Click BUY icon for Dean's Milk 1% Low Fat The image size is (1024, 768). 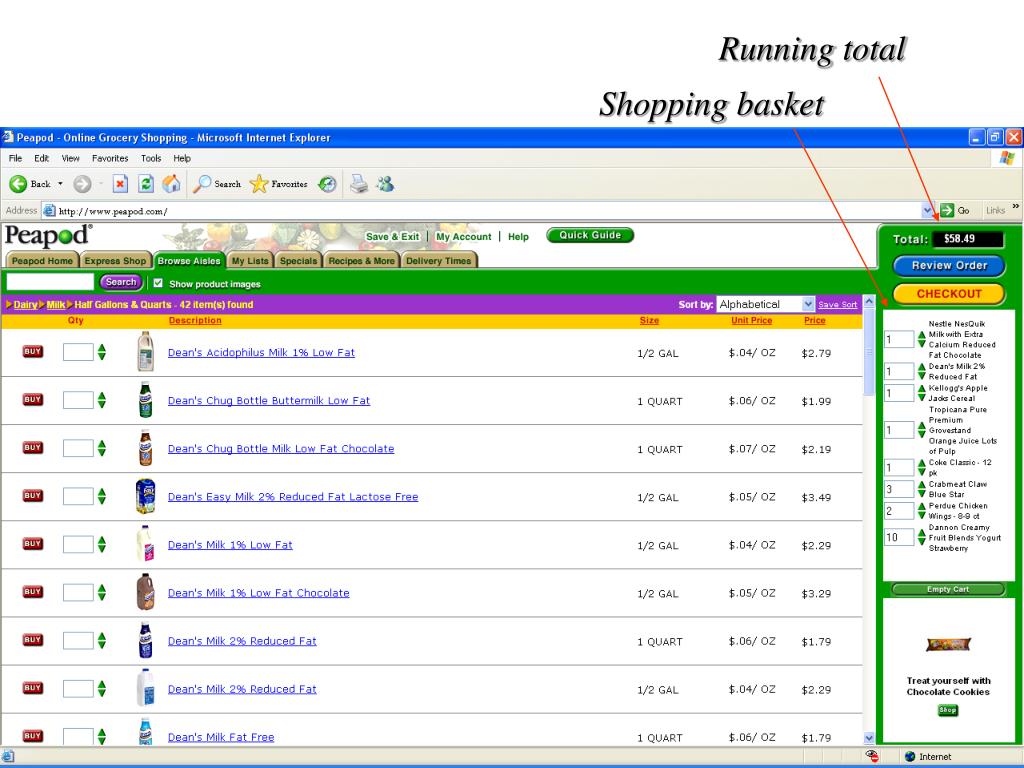33,543
